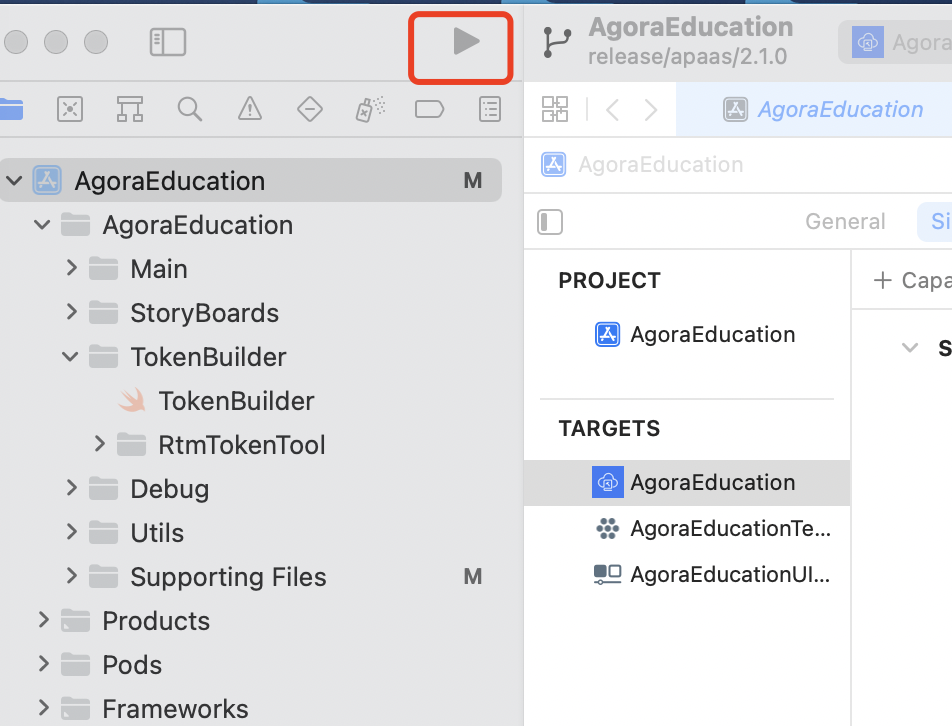952x726 pixels.
Task: Show the Report navigator
Action: [x=489, y=110]
